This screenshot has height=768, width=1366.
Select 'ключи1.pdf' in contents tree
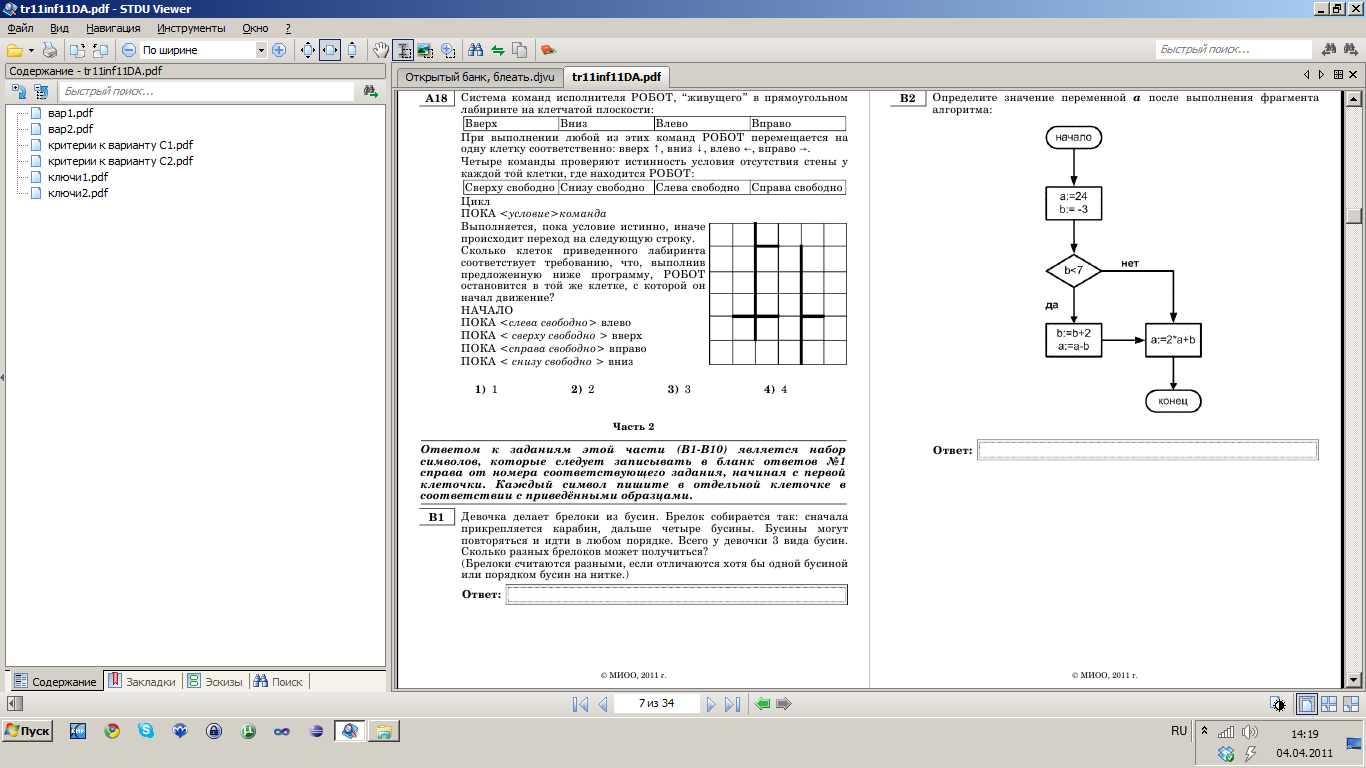77,177
